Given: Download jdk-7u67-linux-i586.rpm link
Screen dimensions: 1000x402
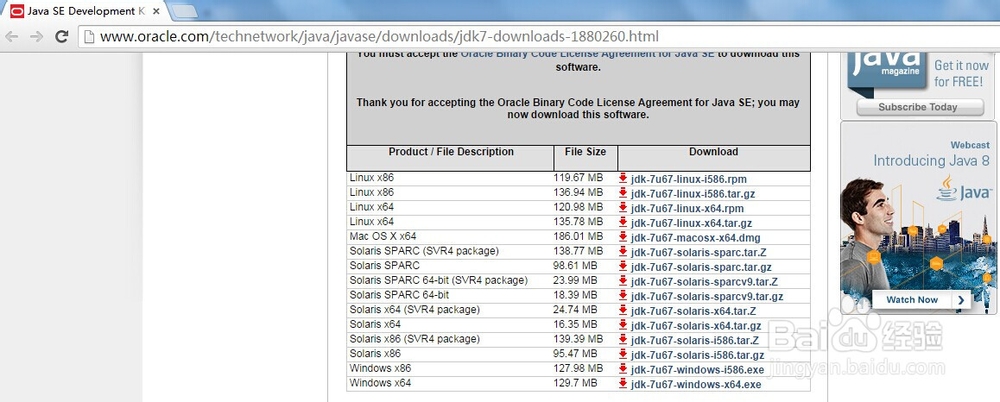Looking at the screenshot, I should [689, 179].
